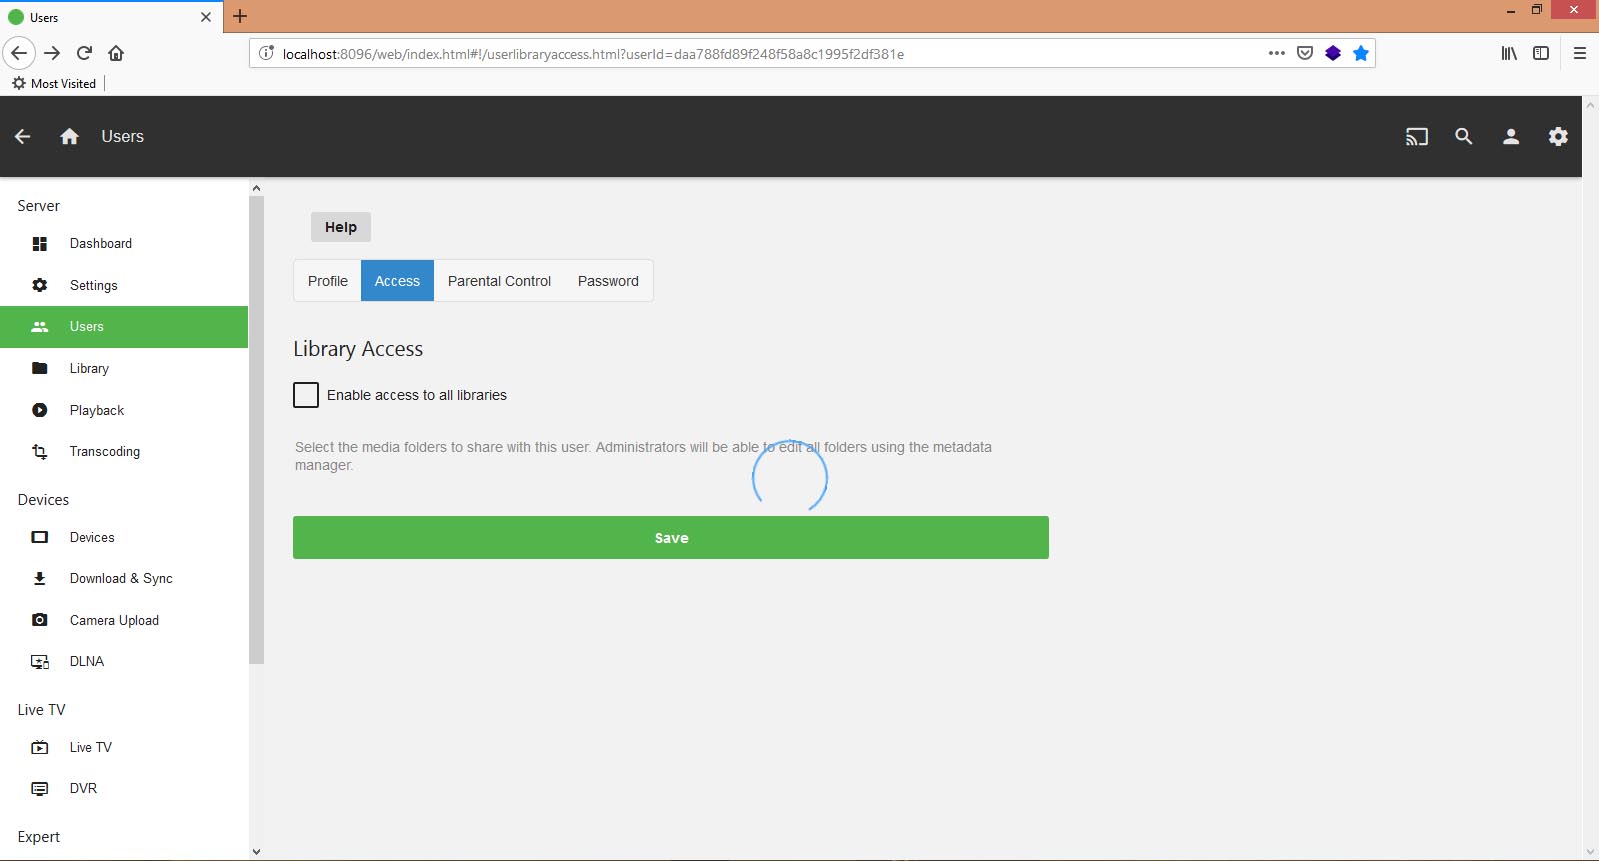Open the Most Visited bookmarks folder
The height and width of the screenshot is (861, 1599).
pos(54,84)
